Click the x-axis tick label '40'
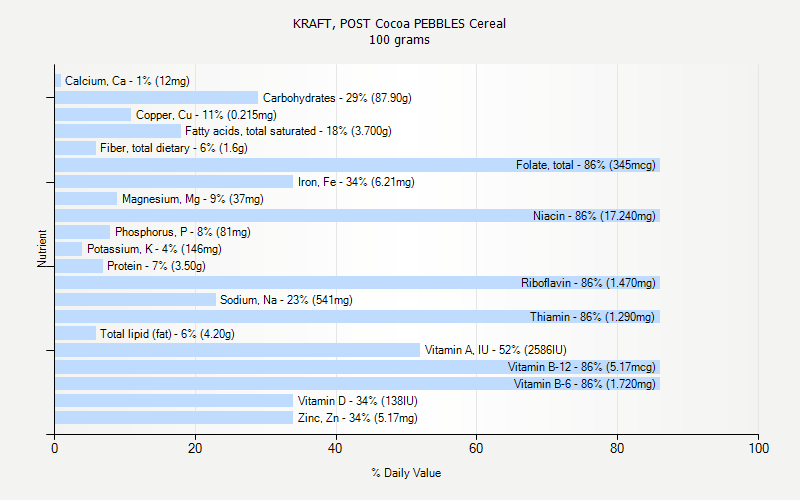Viewport: 800px width, 500px height. click(x=335, y=448)
